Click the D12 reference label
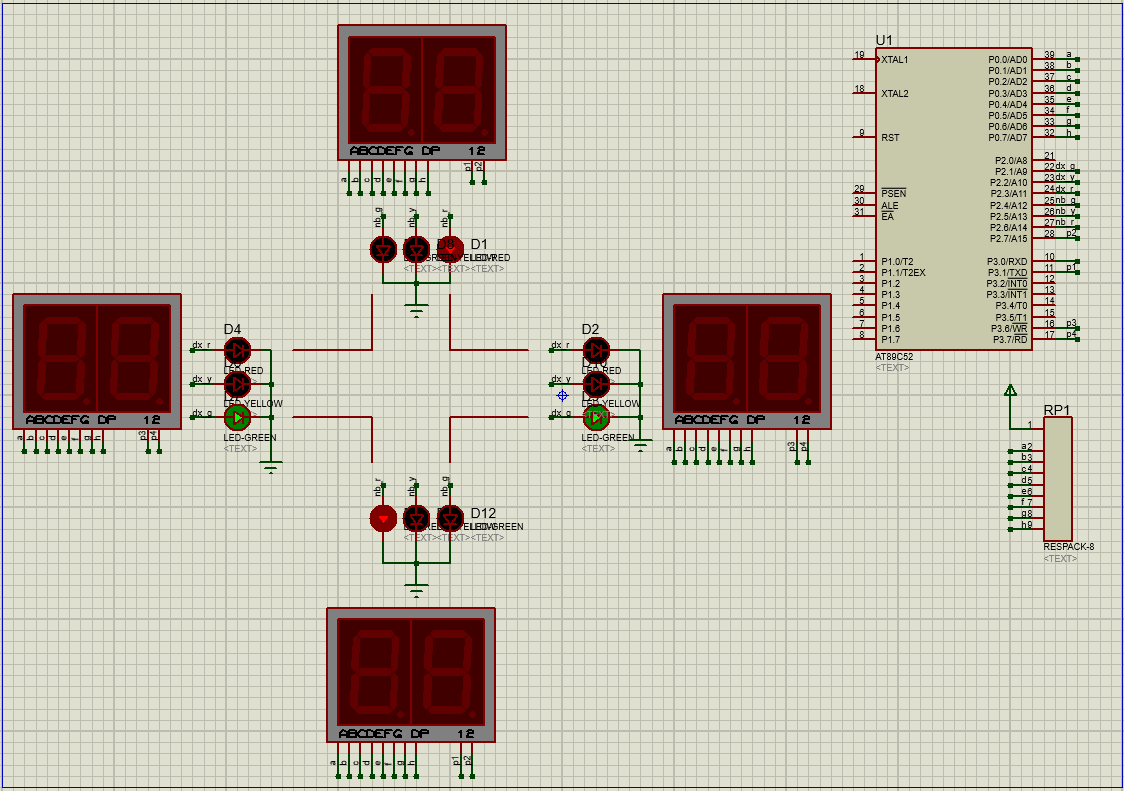The width and height of the screenshot is (1124, 791). (x=483, y=513)
